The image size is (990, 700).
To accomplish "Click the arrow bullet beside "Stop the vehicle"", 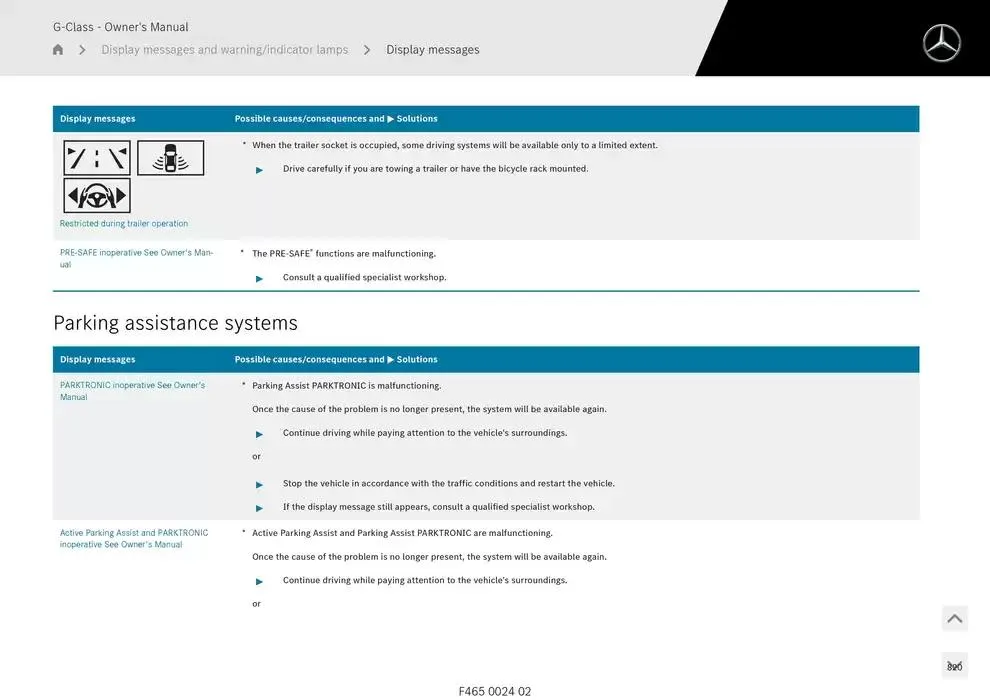I will click(x=260, y=484).
